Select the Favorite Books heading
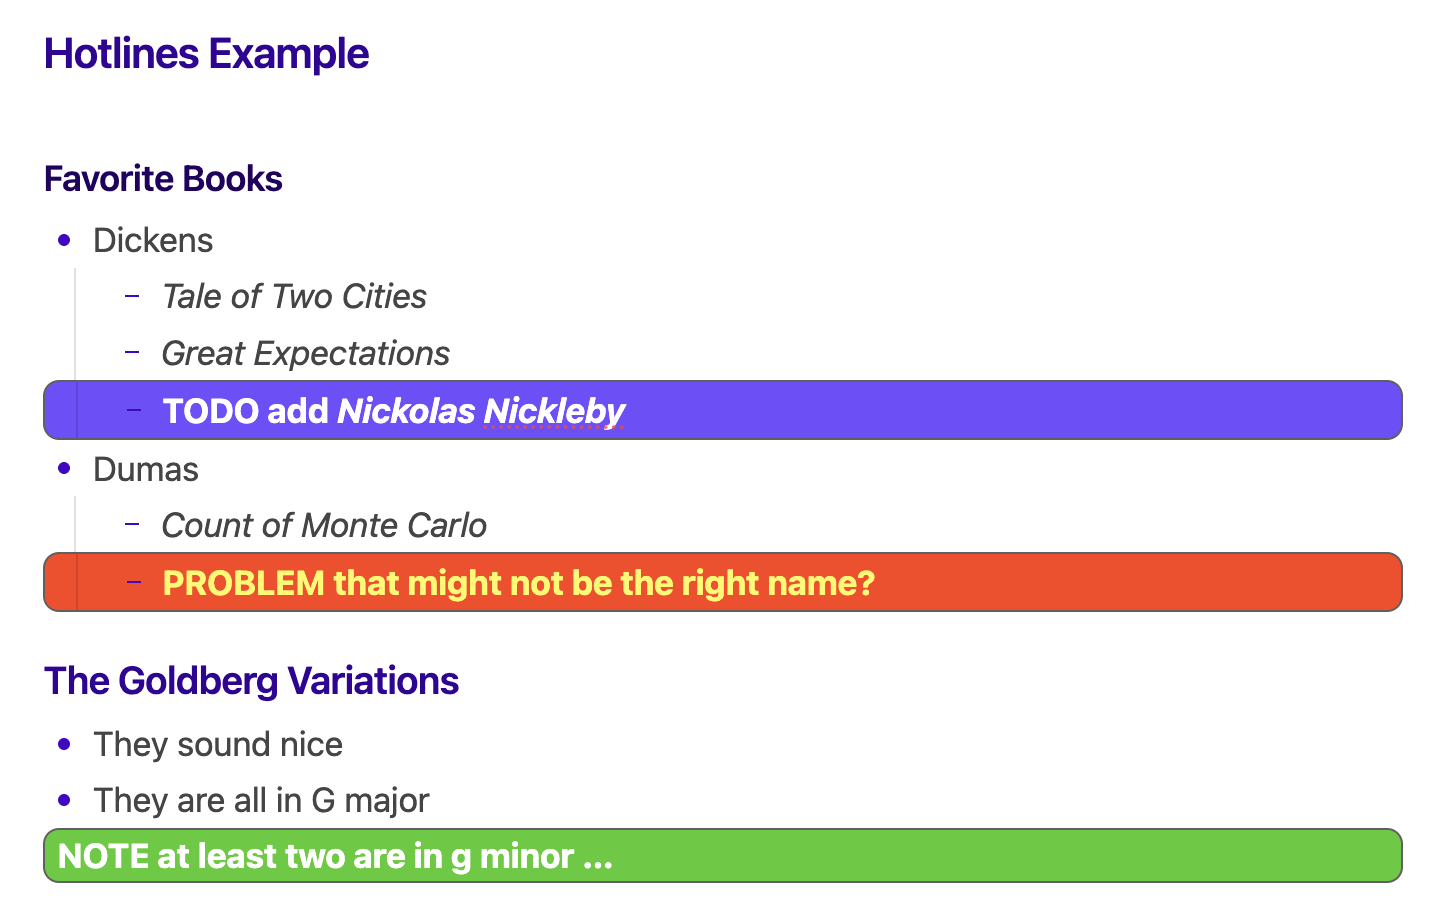1436x918 pixels. [x=163, y=179]
